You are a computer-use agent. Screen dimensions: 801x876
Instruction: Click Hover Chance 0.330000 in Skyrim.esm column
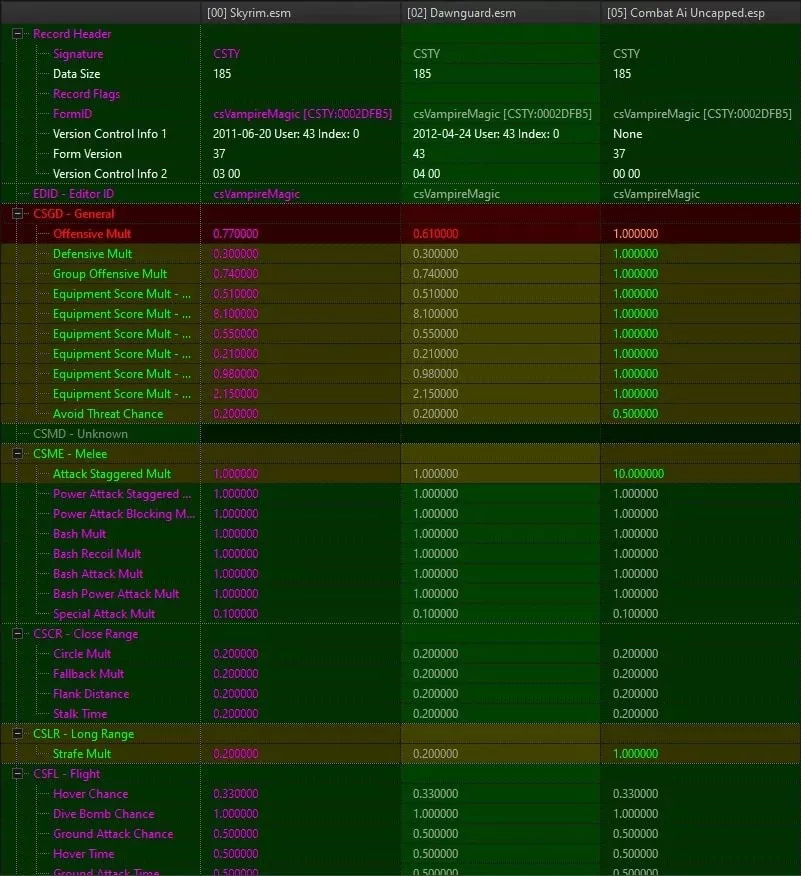(x=235, y=794)
